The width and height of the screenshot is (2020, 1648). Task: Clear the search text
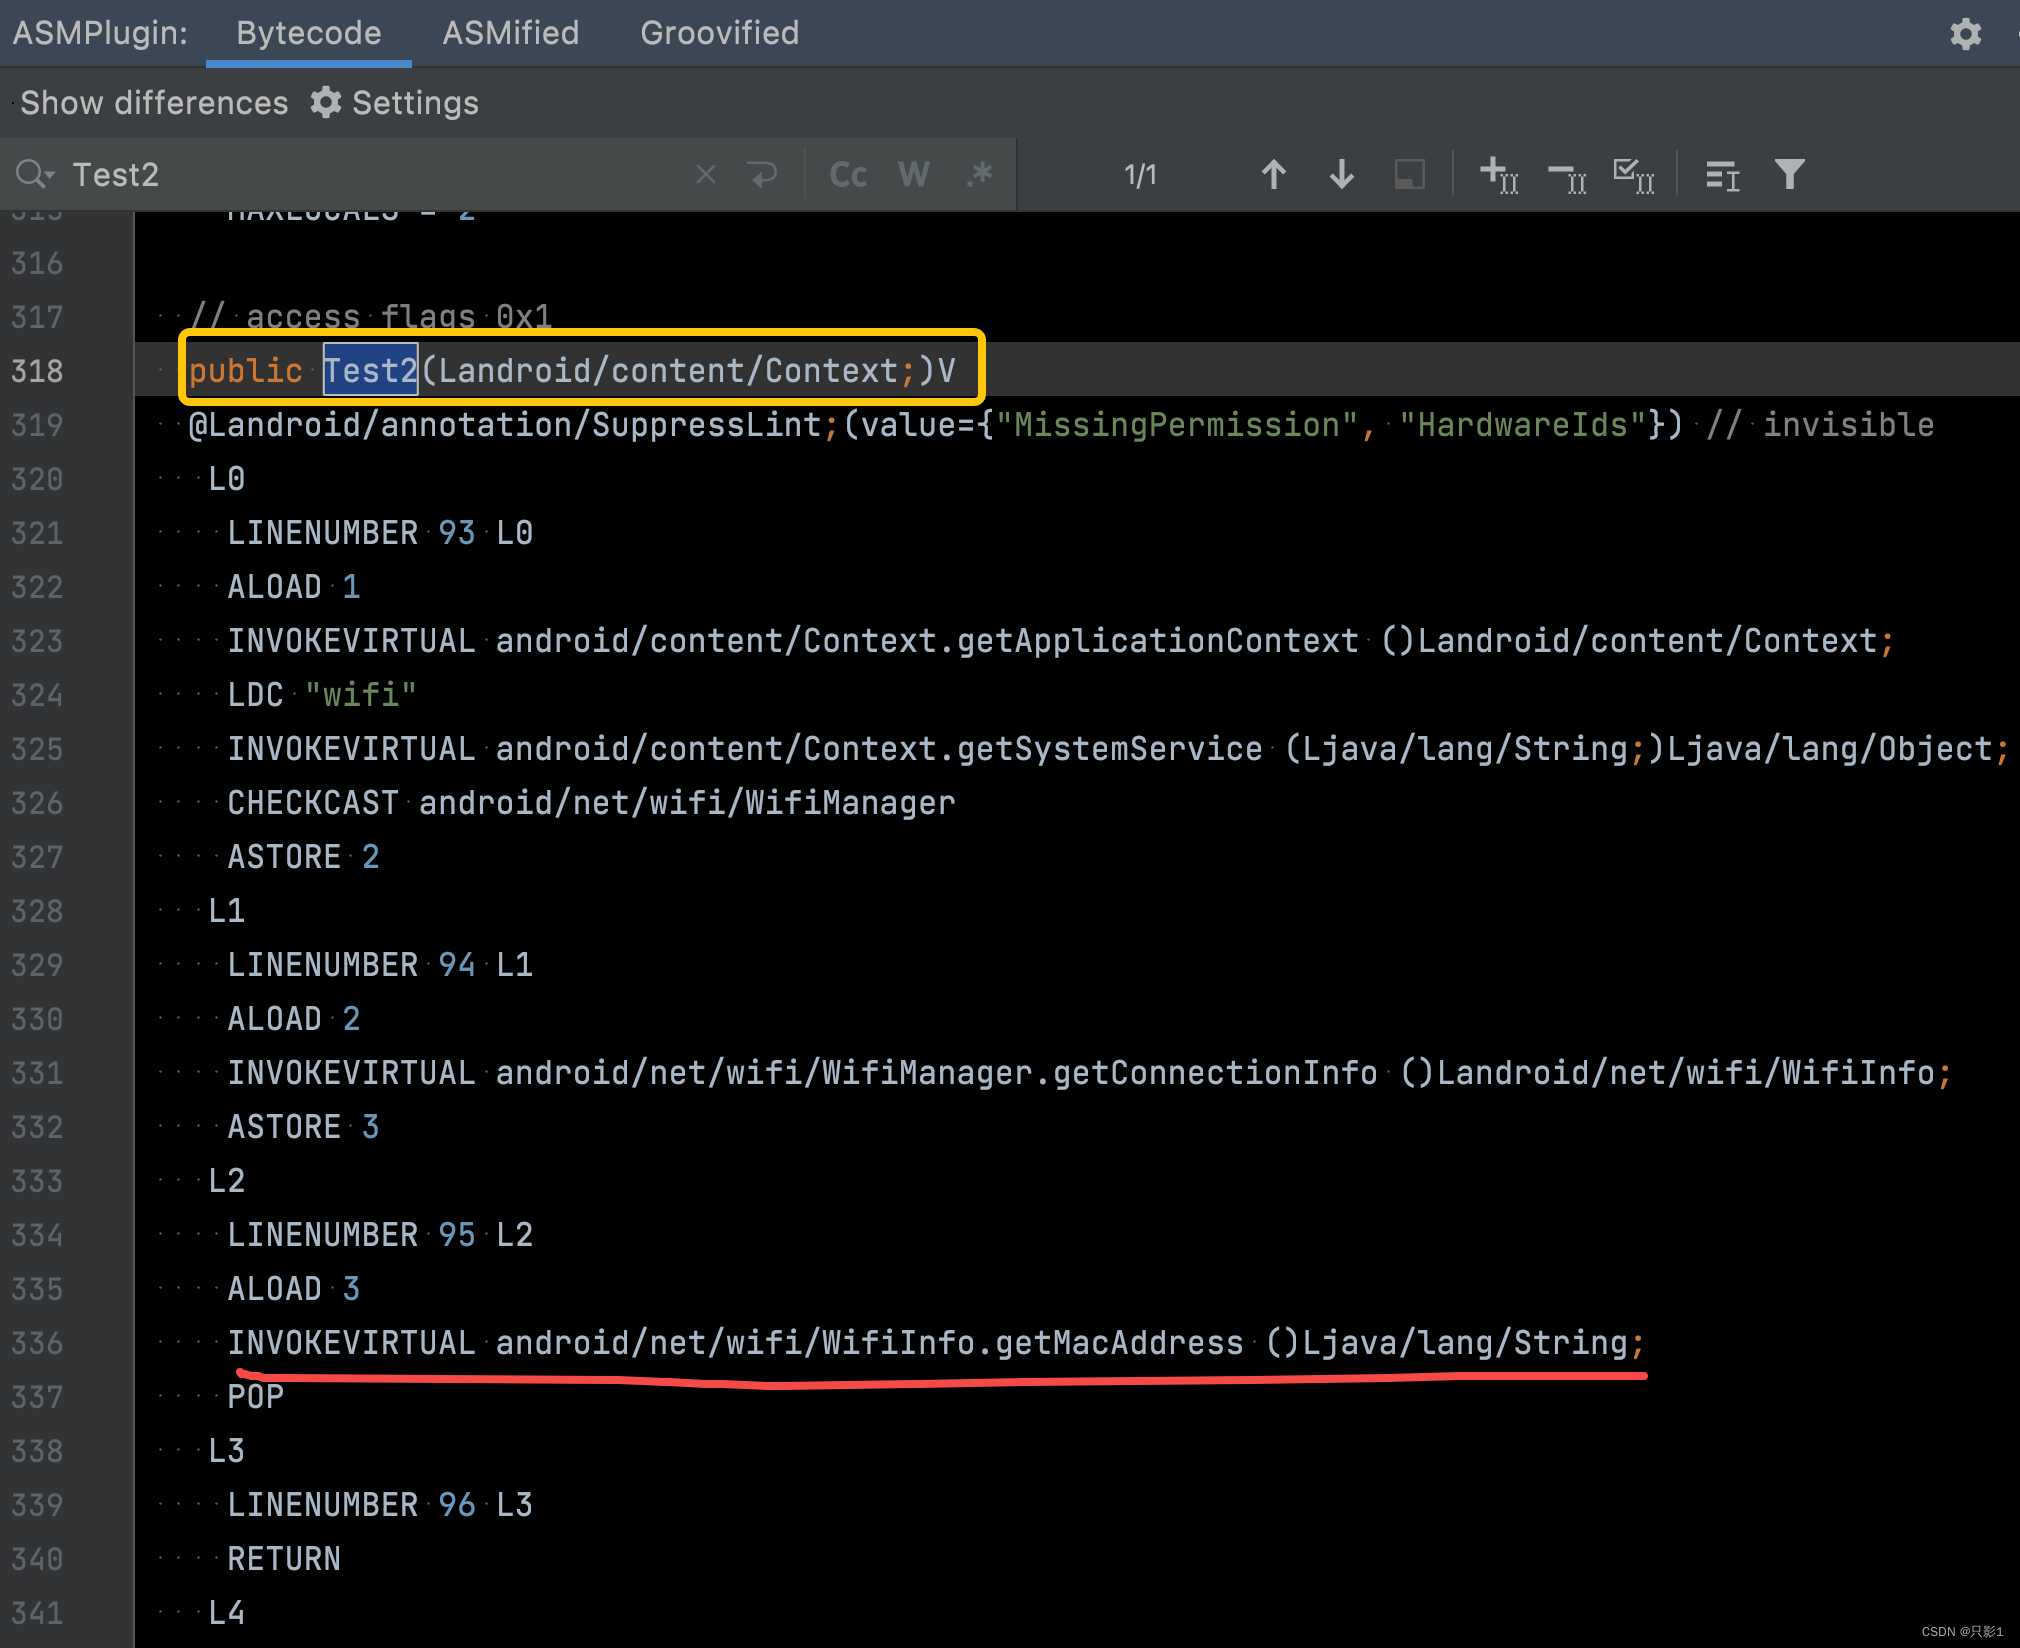pos(706,174)
